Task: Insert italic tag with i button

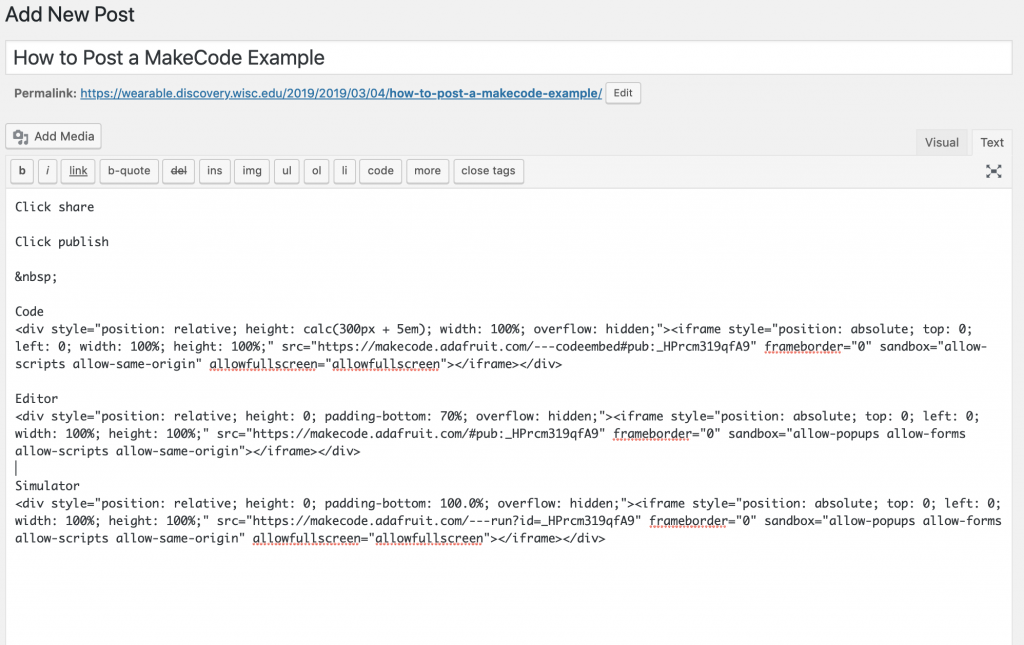Action: [x=47, y=171]
